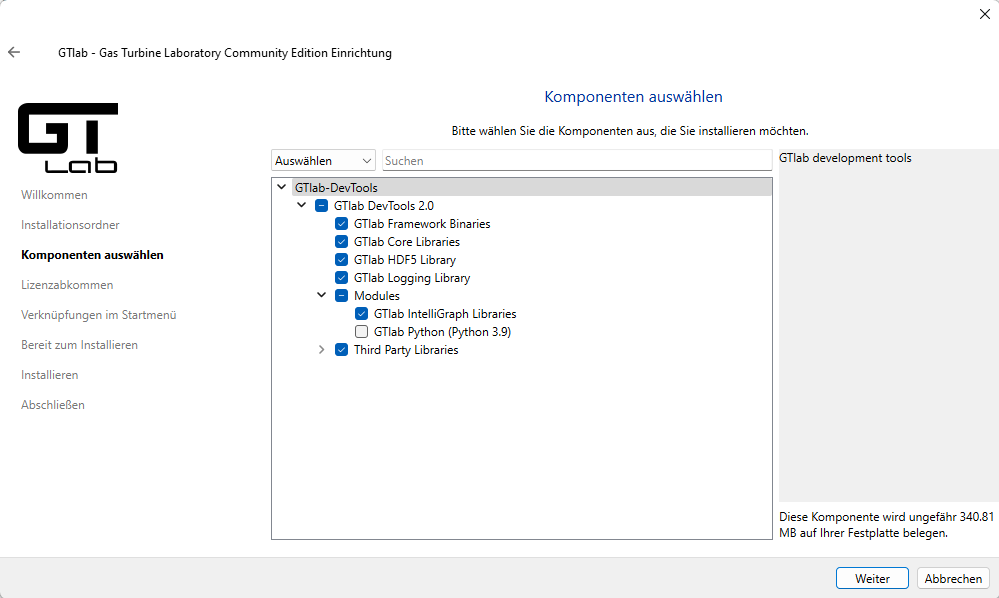The width and height of the screenshot is (999, 598).
Task: Select Bereit zum Installieren step
Action: click(x=79, y=345)
